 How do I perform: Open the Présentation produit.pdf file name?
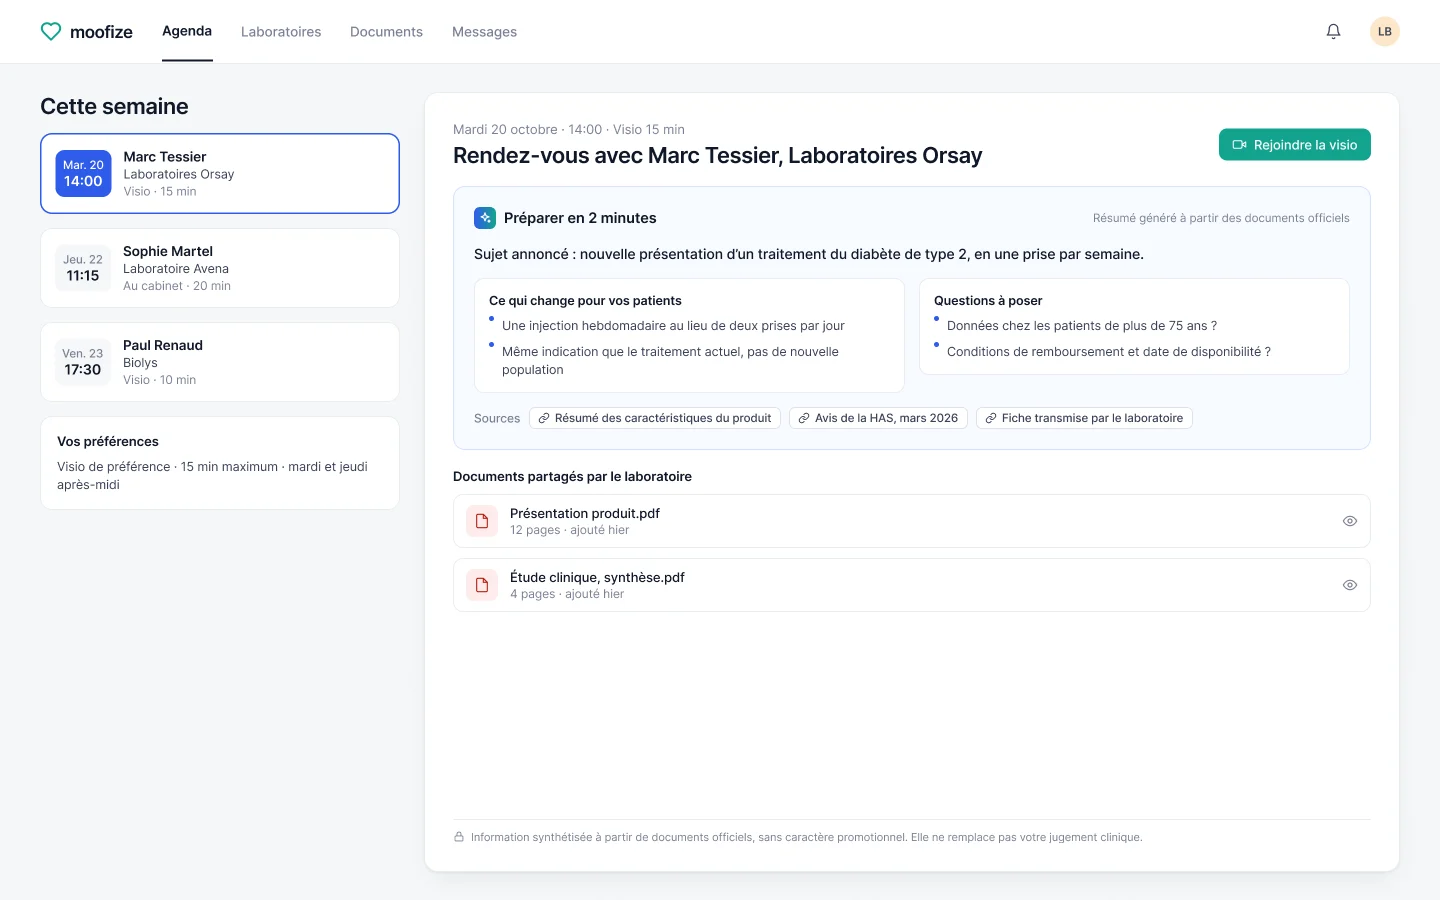coord(585,513)
